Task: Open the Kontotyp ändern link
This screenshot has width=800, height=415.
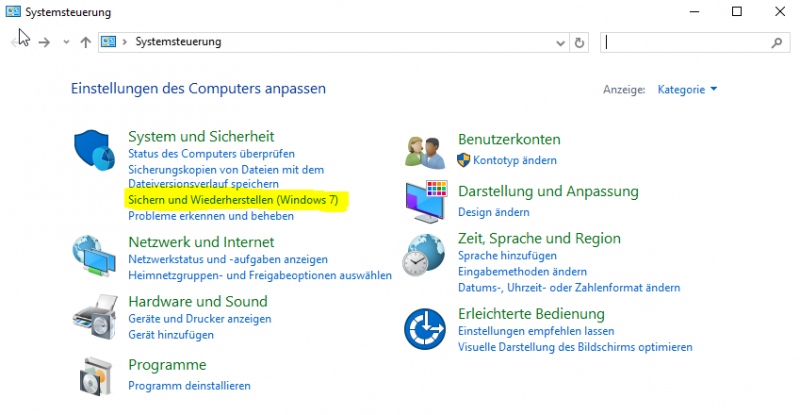Action: click(x=514, y=160)
